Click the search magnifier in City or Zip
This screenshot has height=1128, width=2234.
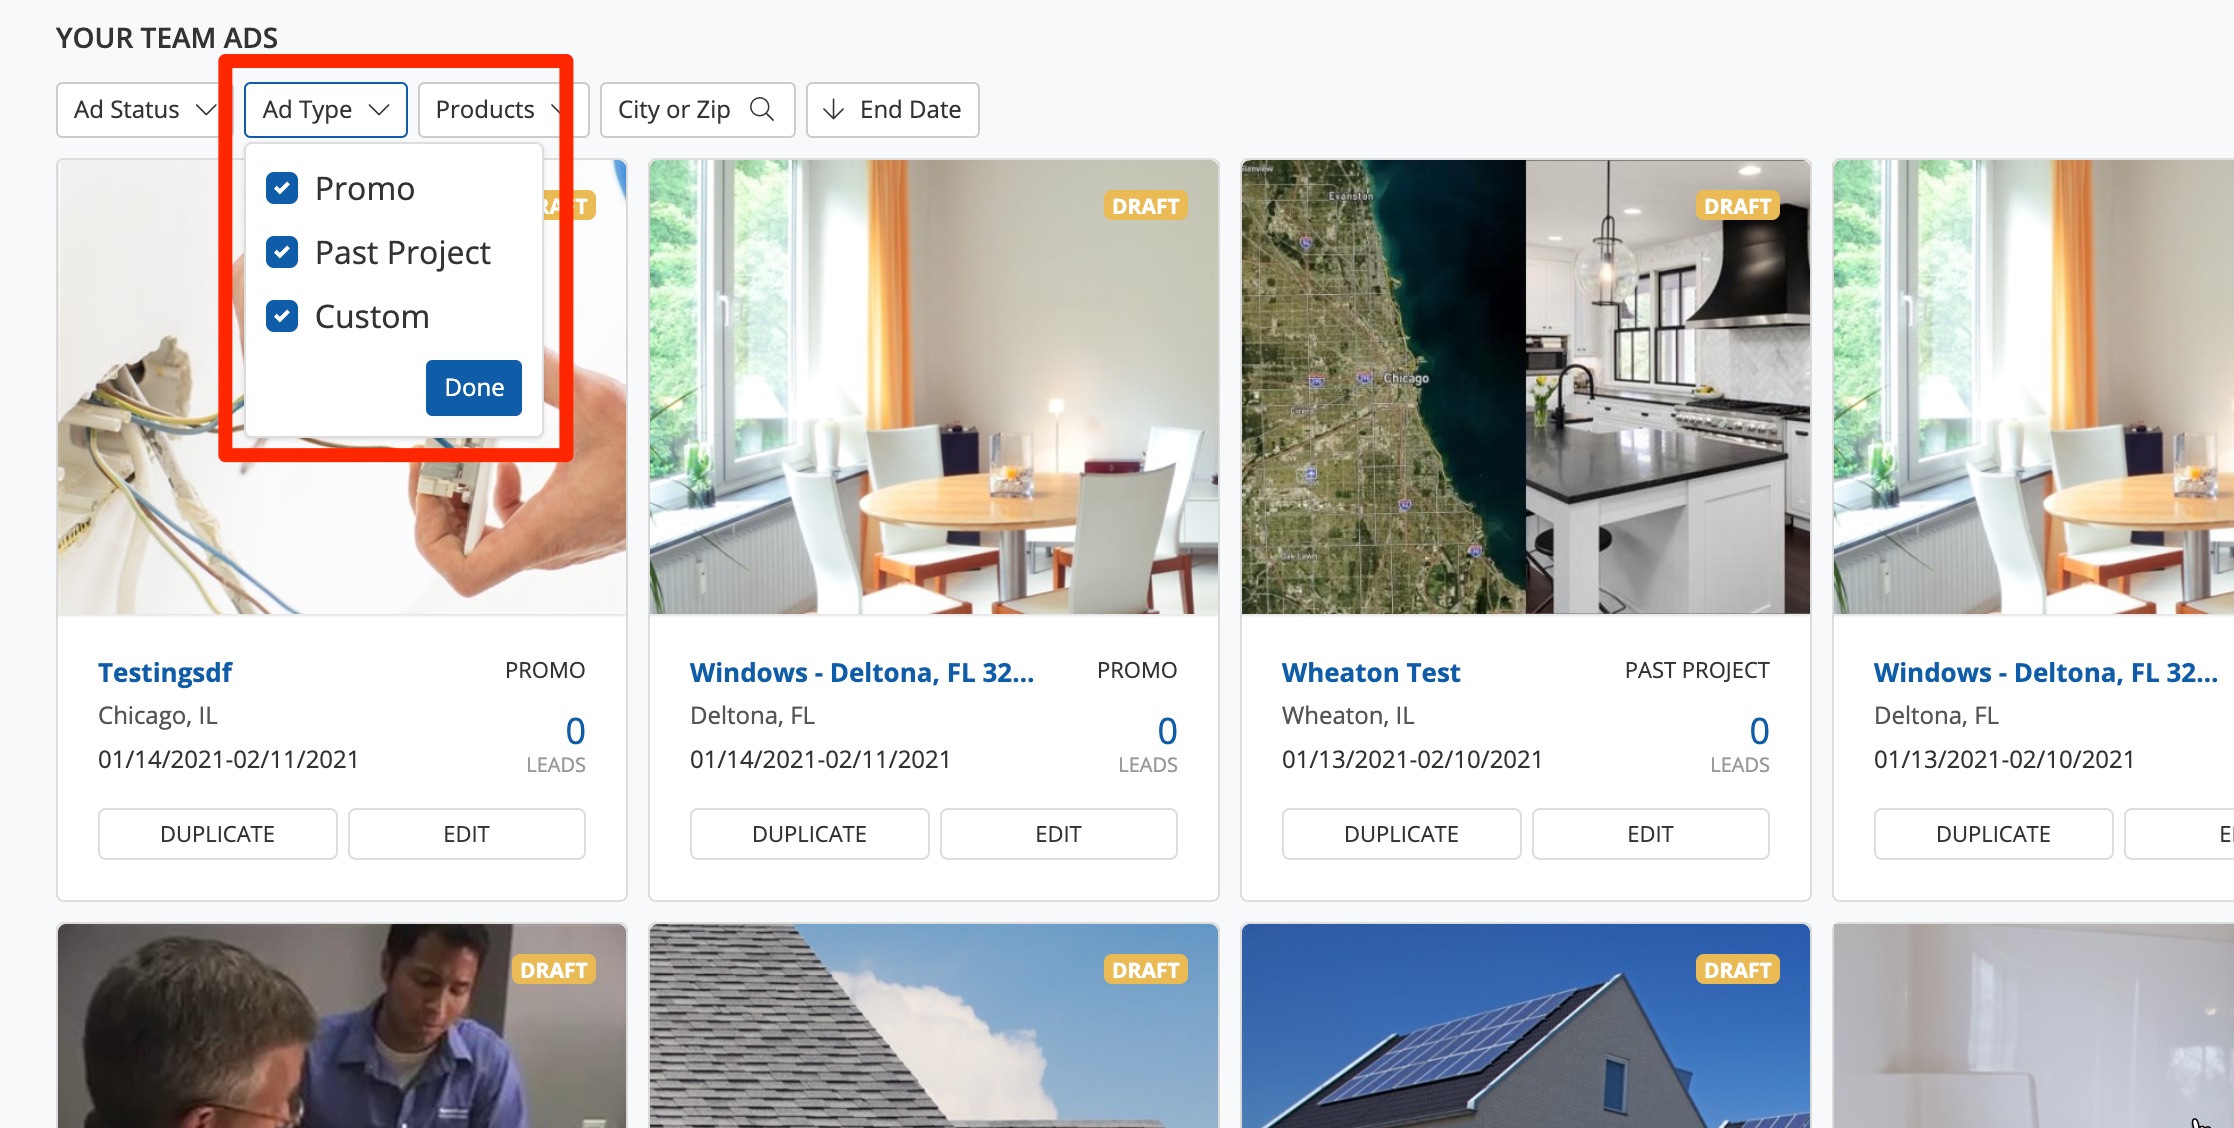tap(762, 109)
